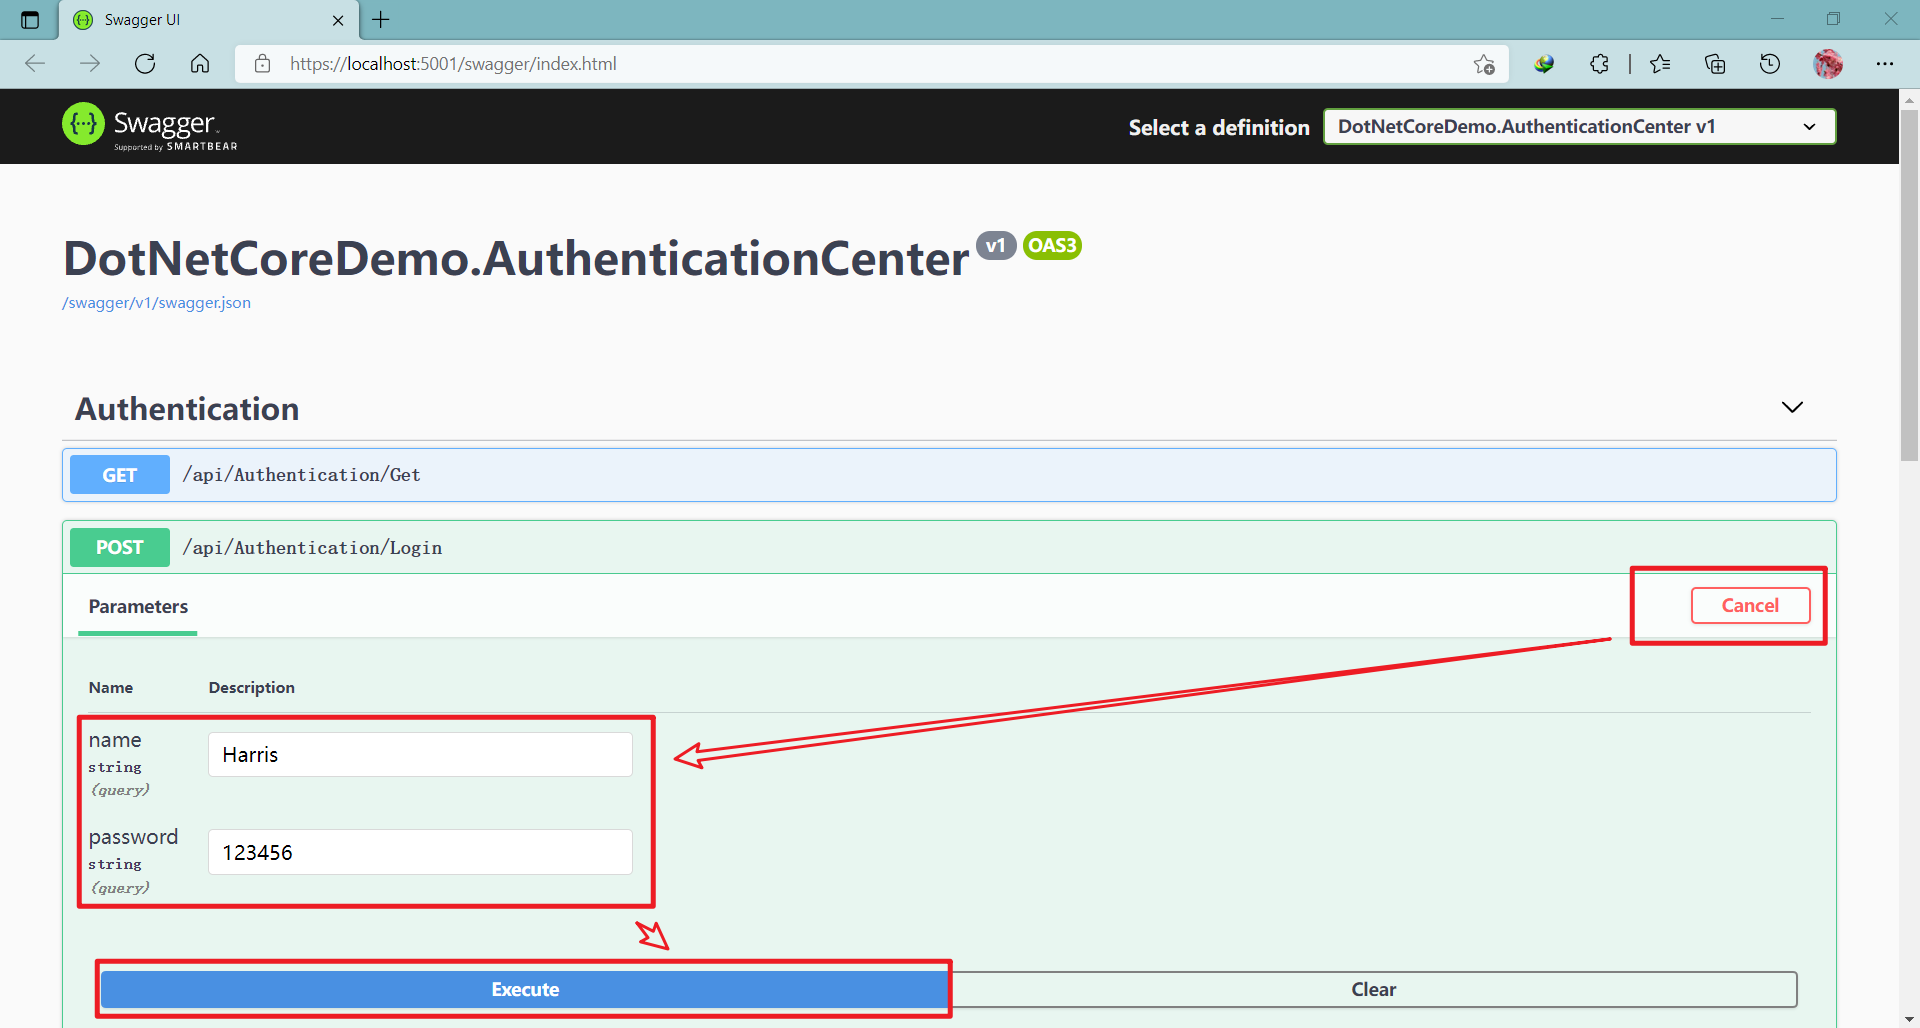Click the page vertical scrollbar thumb
The image size is (1920, 1028).
[1909, 285]
